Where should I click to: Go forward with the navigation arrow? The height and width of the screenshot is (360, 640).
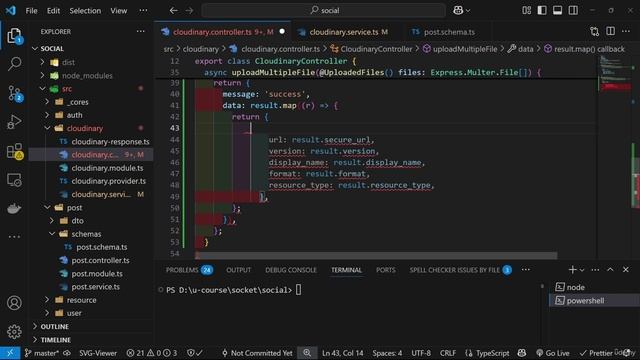189,11
